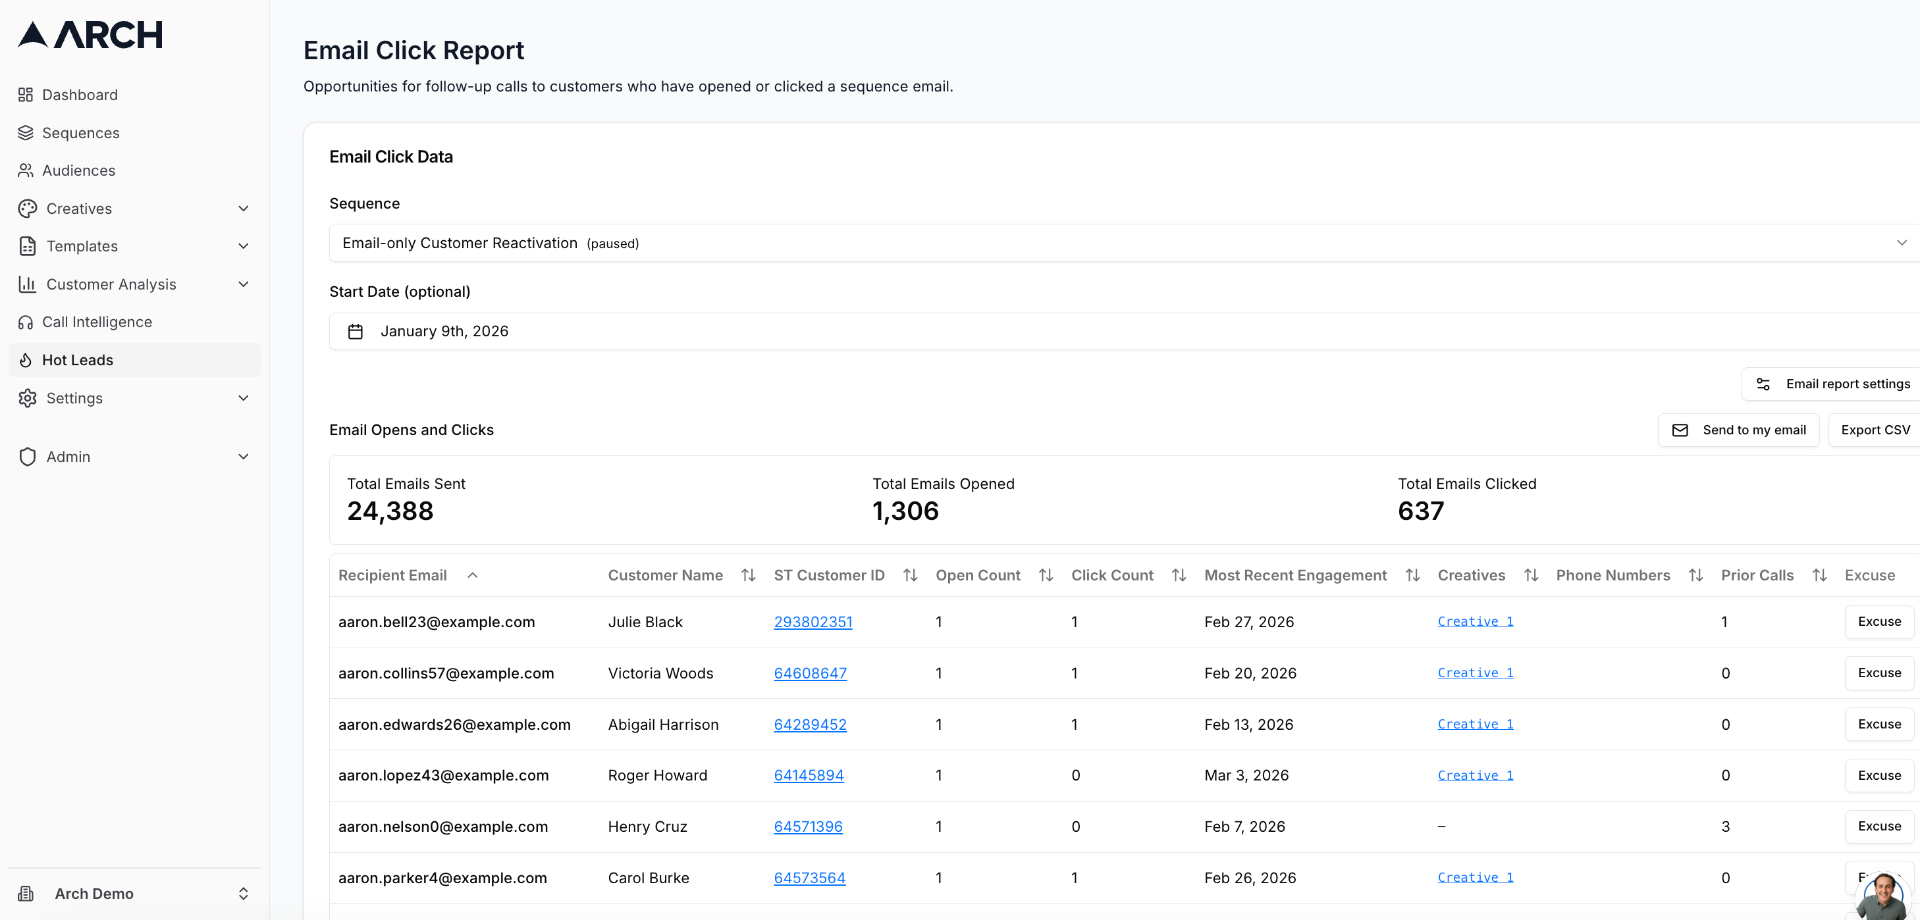1920x920 pixels.
Task: Click the calendar icon in Start Date
Action: [x=355, y=331]
